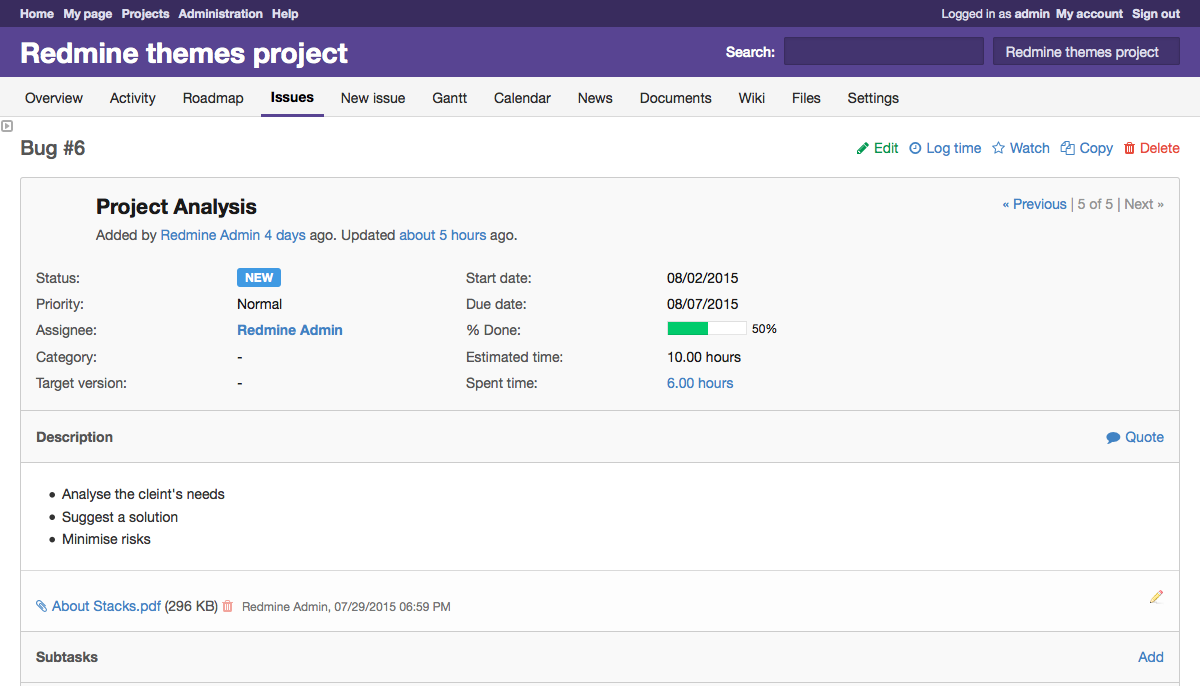Click the paperclip icon beside About Stacks.pdf
Screen dimensions: 1200x686
(x=40, y=606)
